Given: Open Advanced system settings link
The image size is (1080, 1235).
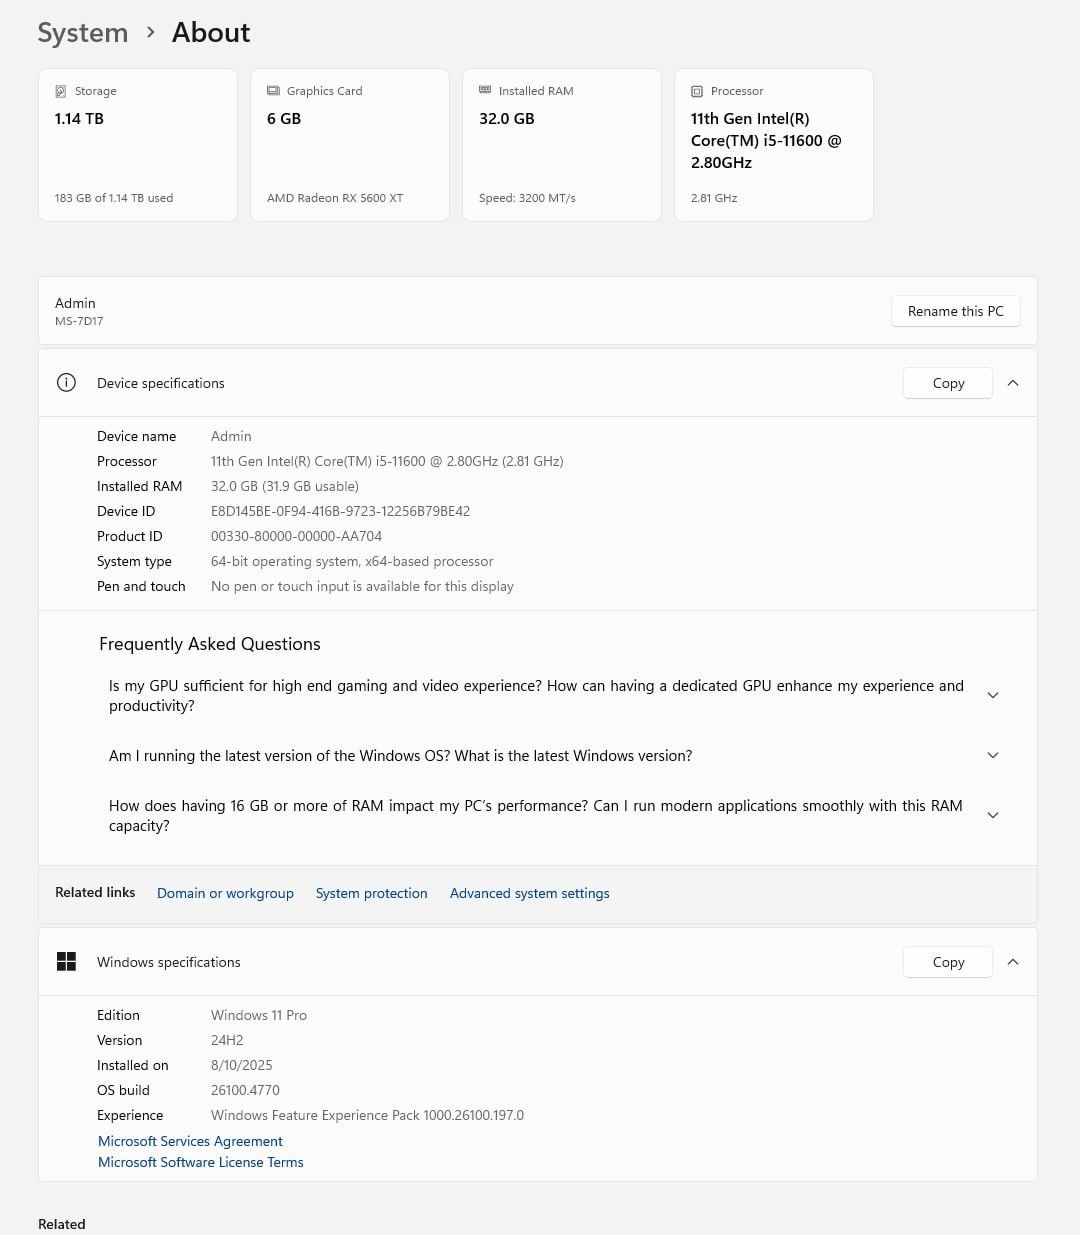Looking at the screenshot, I should 529,893.
